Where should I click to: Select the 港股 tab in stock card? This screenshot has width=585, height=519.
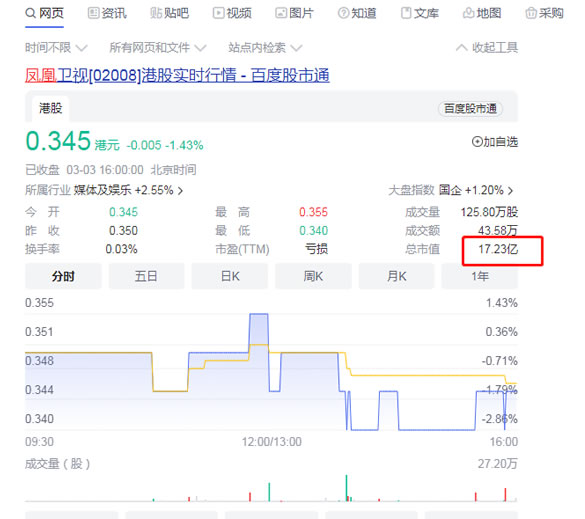(50, 109)
